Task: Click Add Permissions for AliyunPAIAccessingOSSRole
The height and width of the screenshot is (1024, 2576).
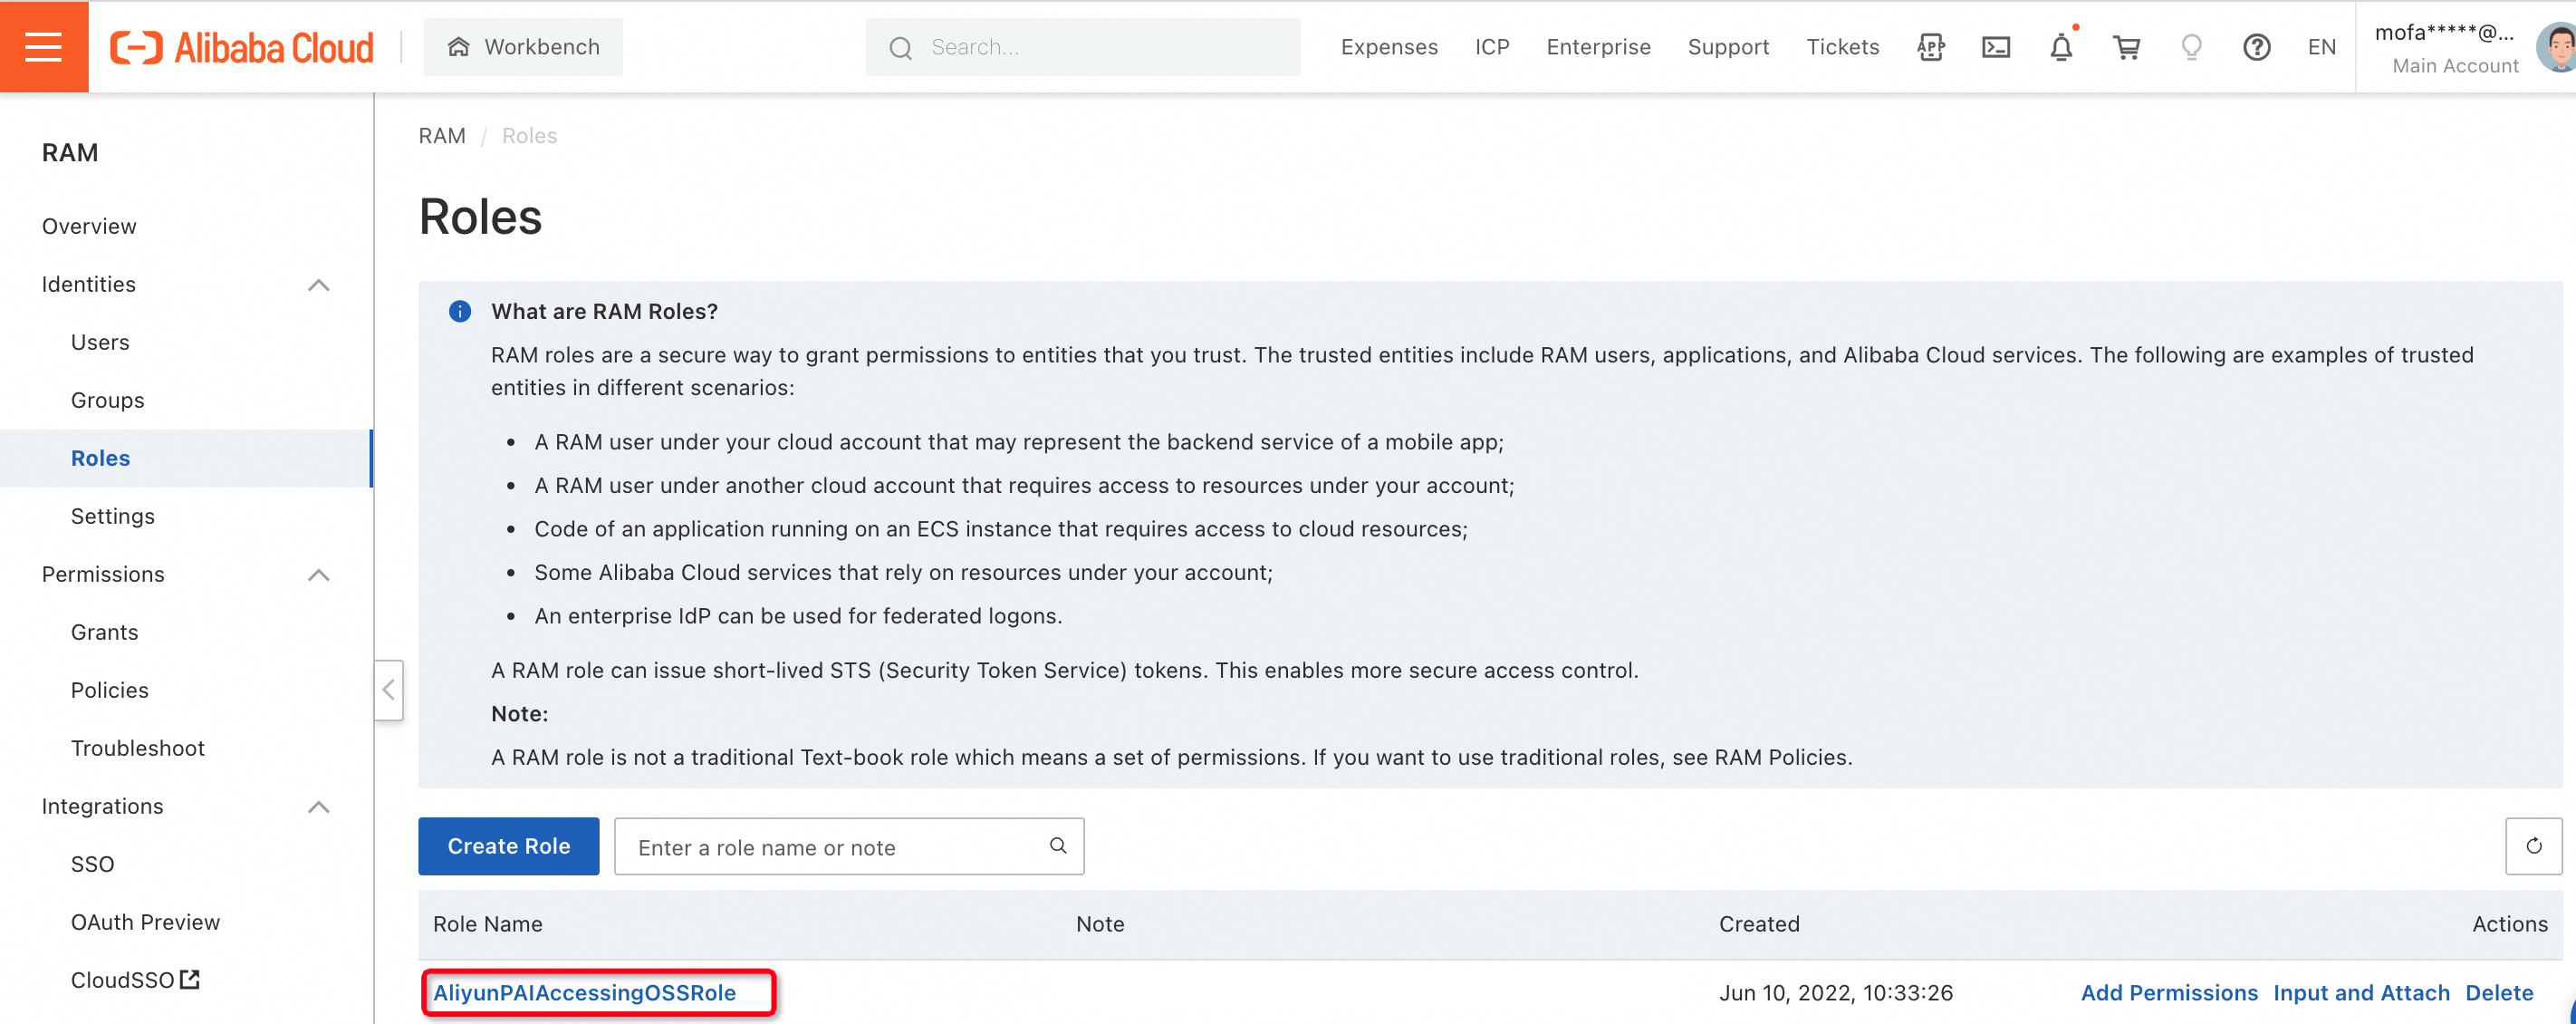Action: 2168,993
